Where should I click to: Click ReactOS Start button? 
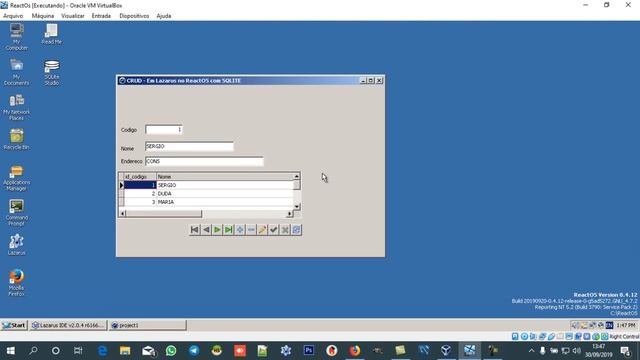(14, 325)
